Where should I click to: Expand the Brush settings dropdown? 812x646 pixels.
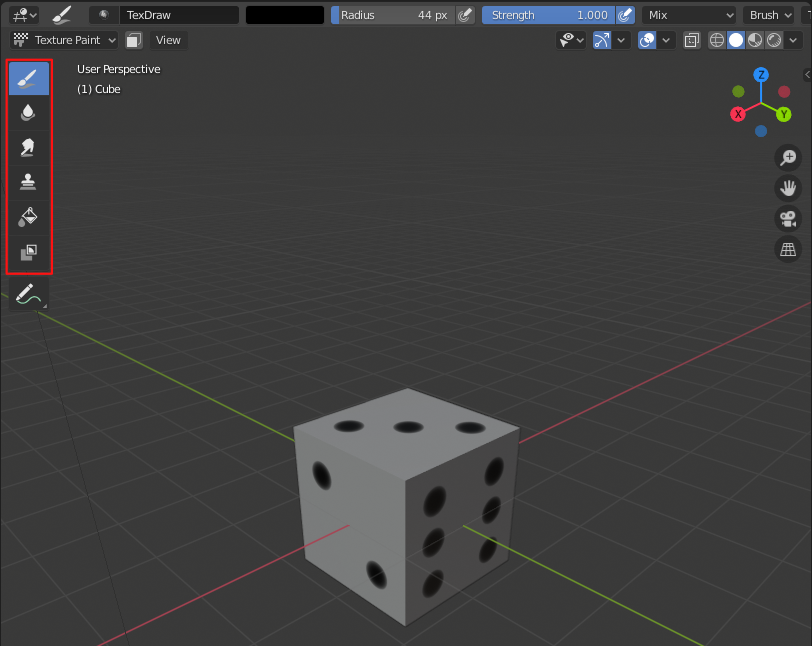click(x=767, y=15)
